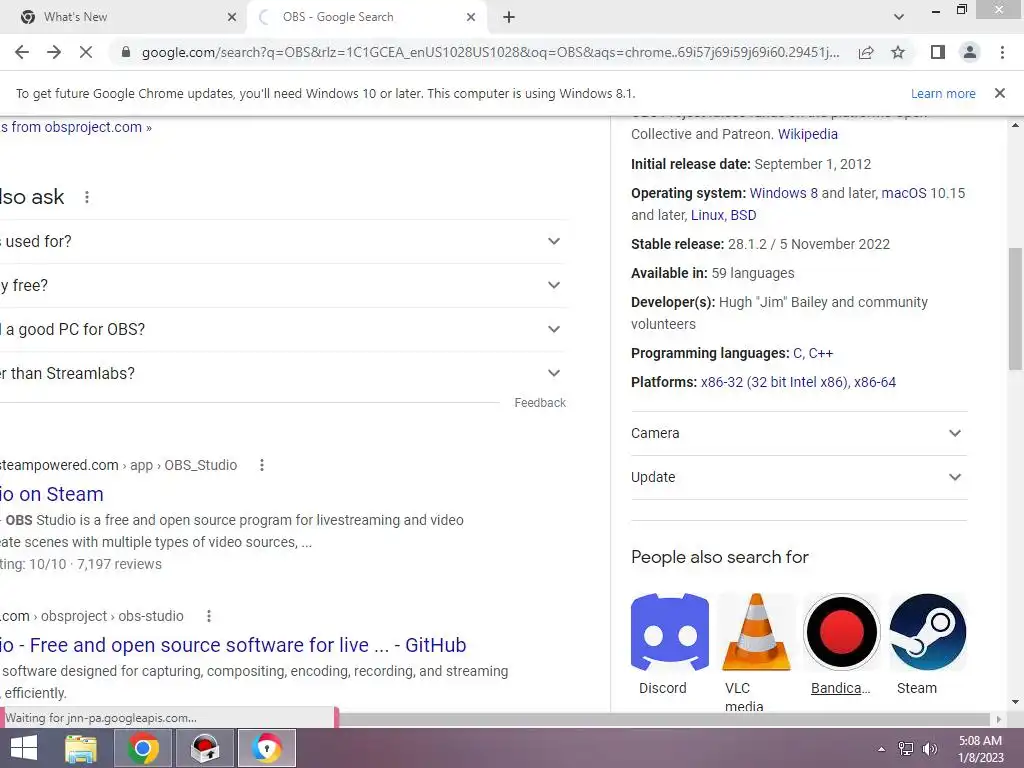Click the scrollbar up arrow
Viewport: 1024px width, 768px height.
coord(1015,125)
